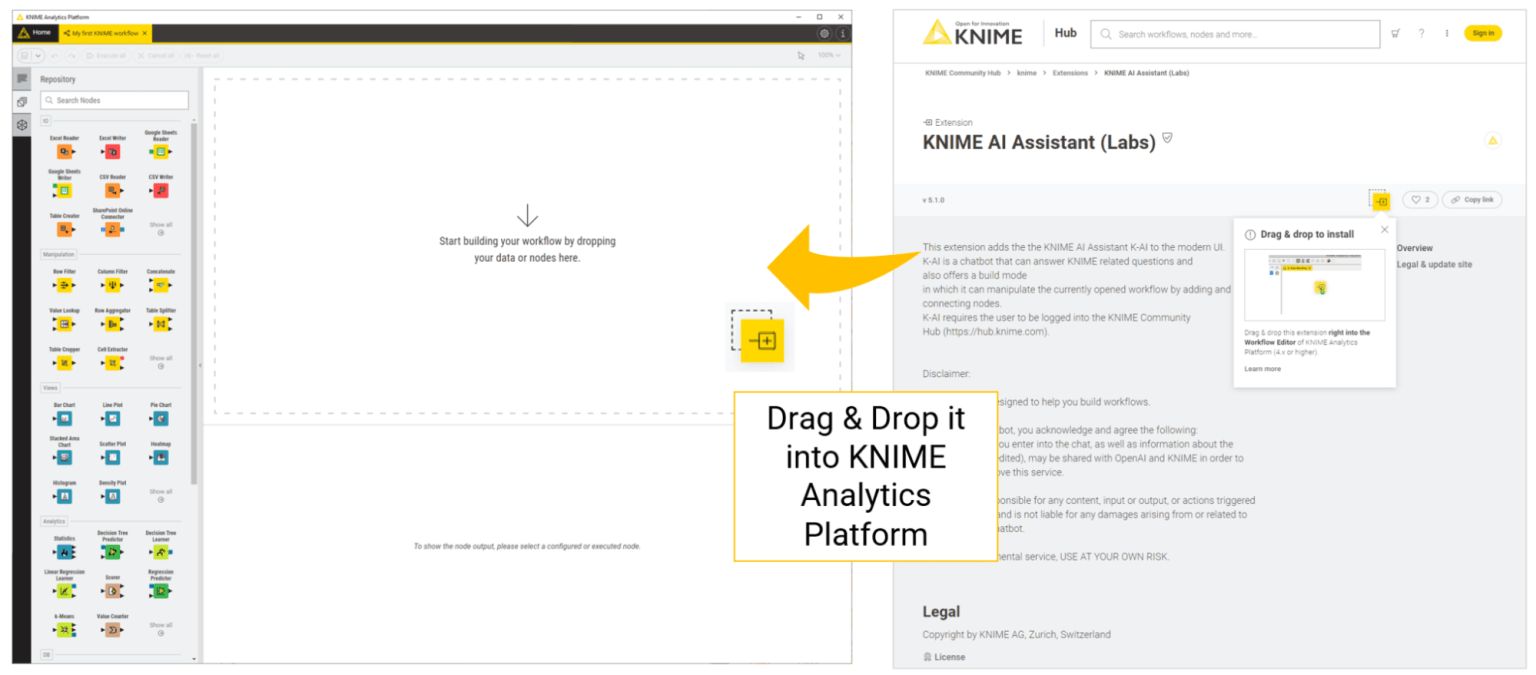1536x675 pixels.
Task: Select the Value Counter node icon
Action: click(x=112, y=630)
